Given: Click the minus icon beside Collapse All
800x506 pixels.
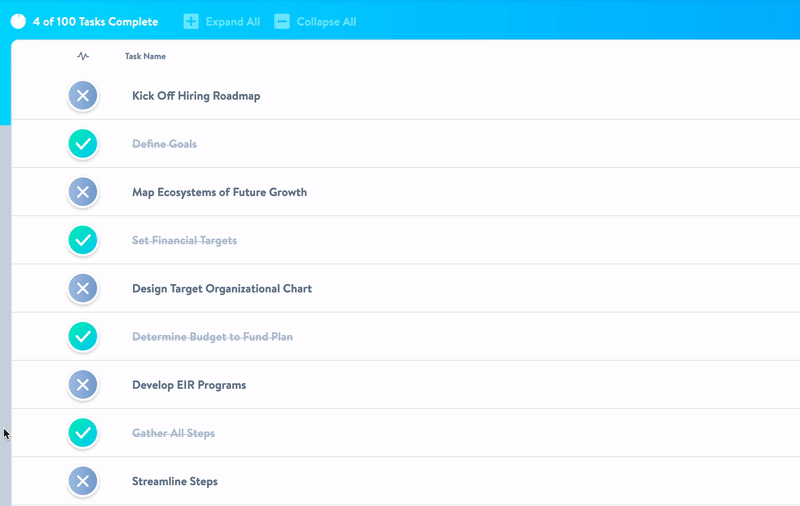Looking at the screenshot, I should point(282,21).
